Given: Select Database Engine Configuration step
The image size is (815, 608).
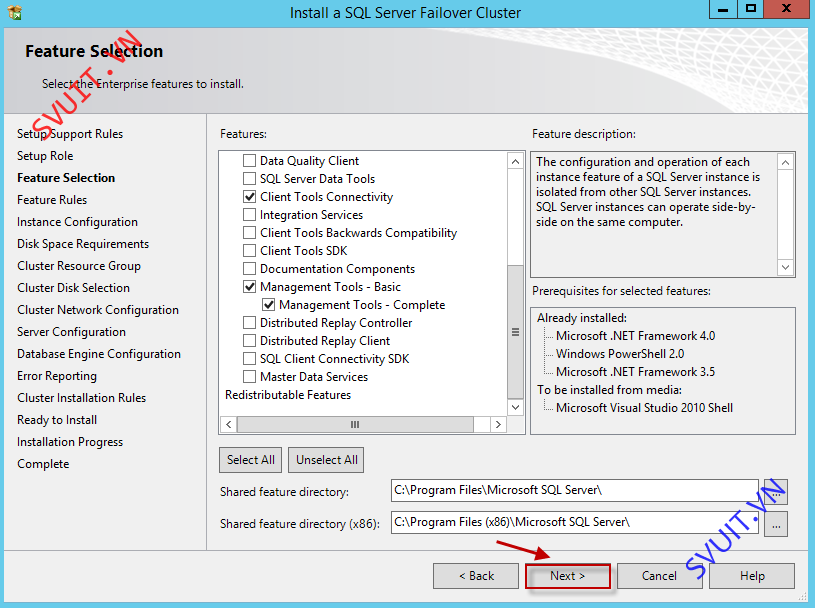Looking at the screenshot, I should 99,354.
